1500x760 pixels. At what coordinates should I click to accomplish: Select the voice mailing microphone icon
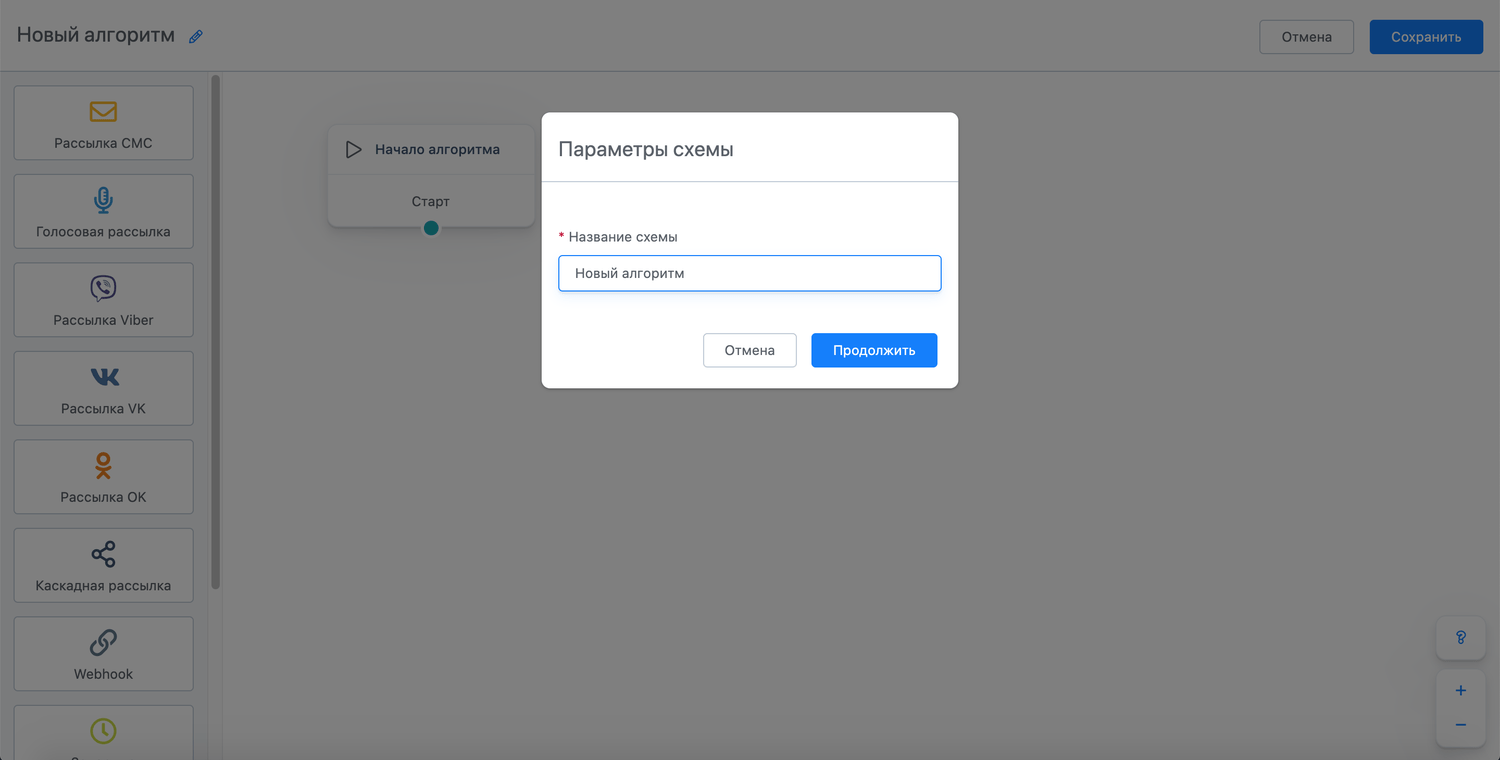(x=103, y=200)
